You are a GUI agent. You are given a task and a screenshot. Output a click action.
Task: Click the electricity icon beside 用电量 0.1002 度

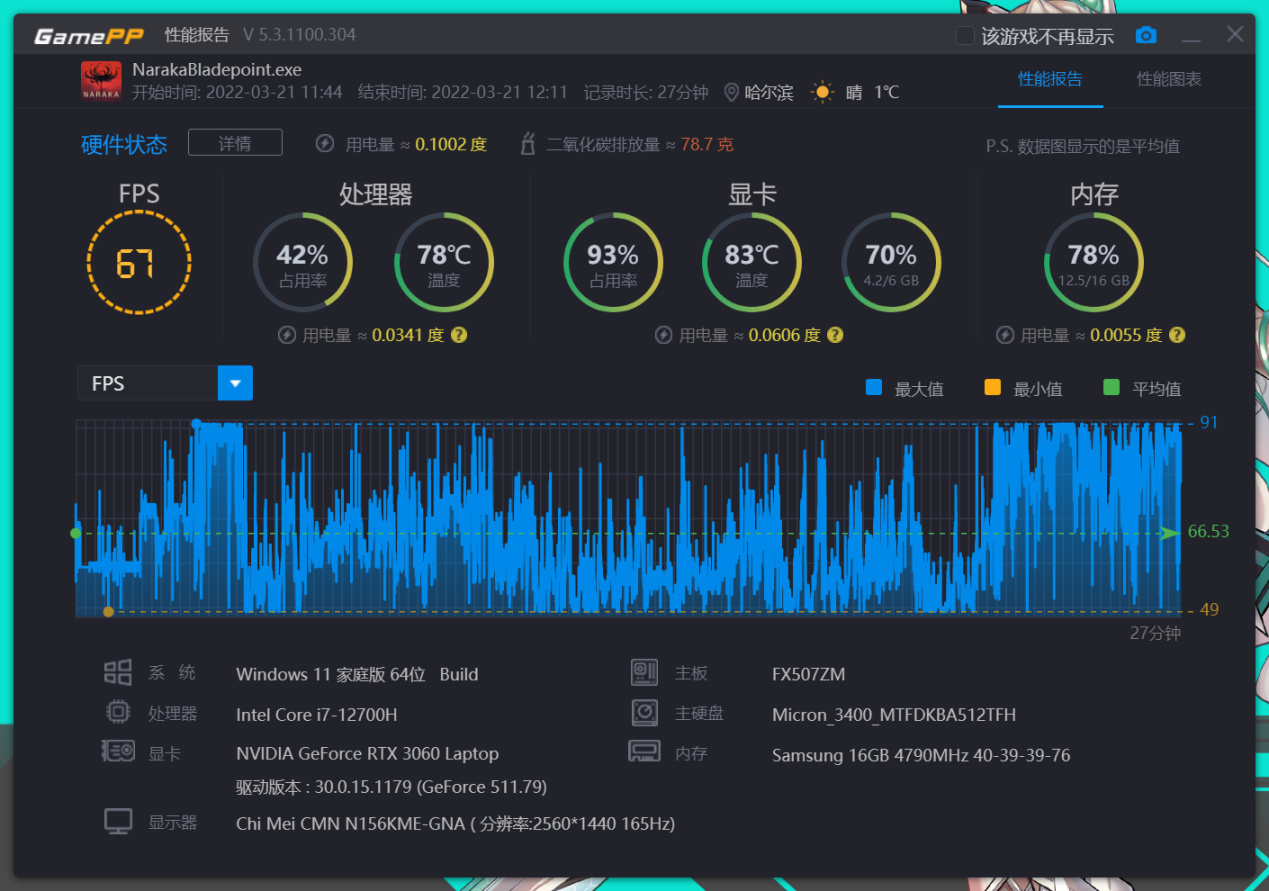click(324, 144)
